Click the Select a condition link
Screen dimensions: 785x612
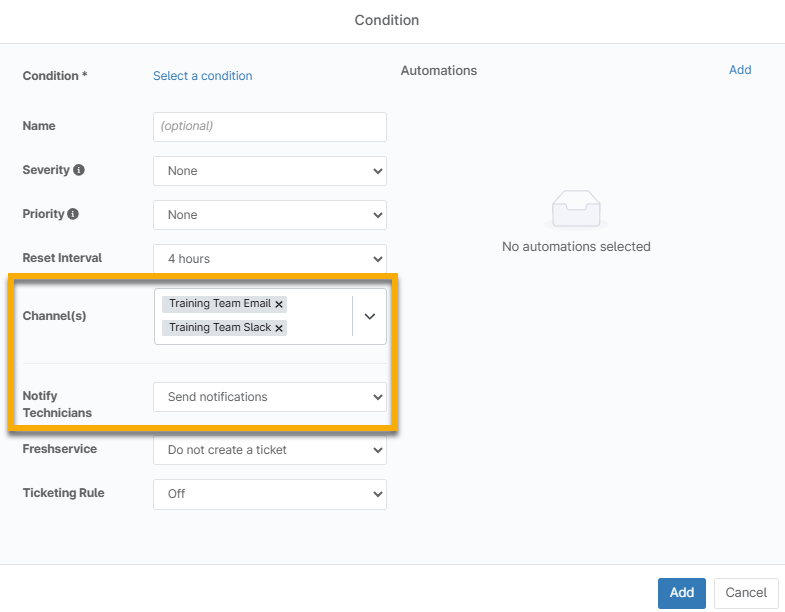[x=202, y=76]
